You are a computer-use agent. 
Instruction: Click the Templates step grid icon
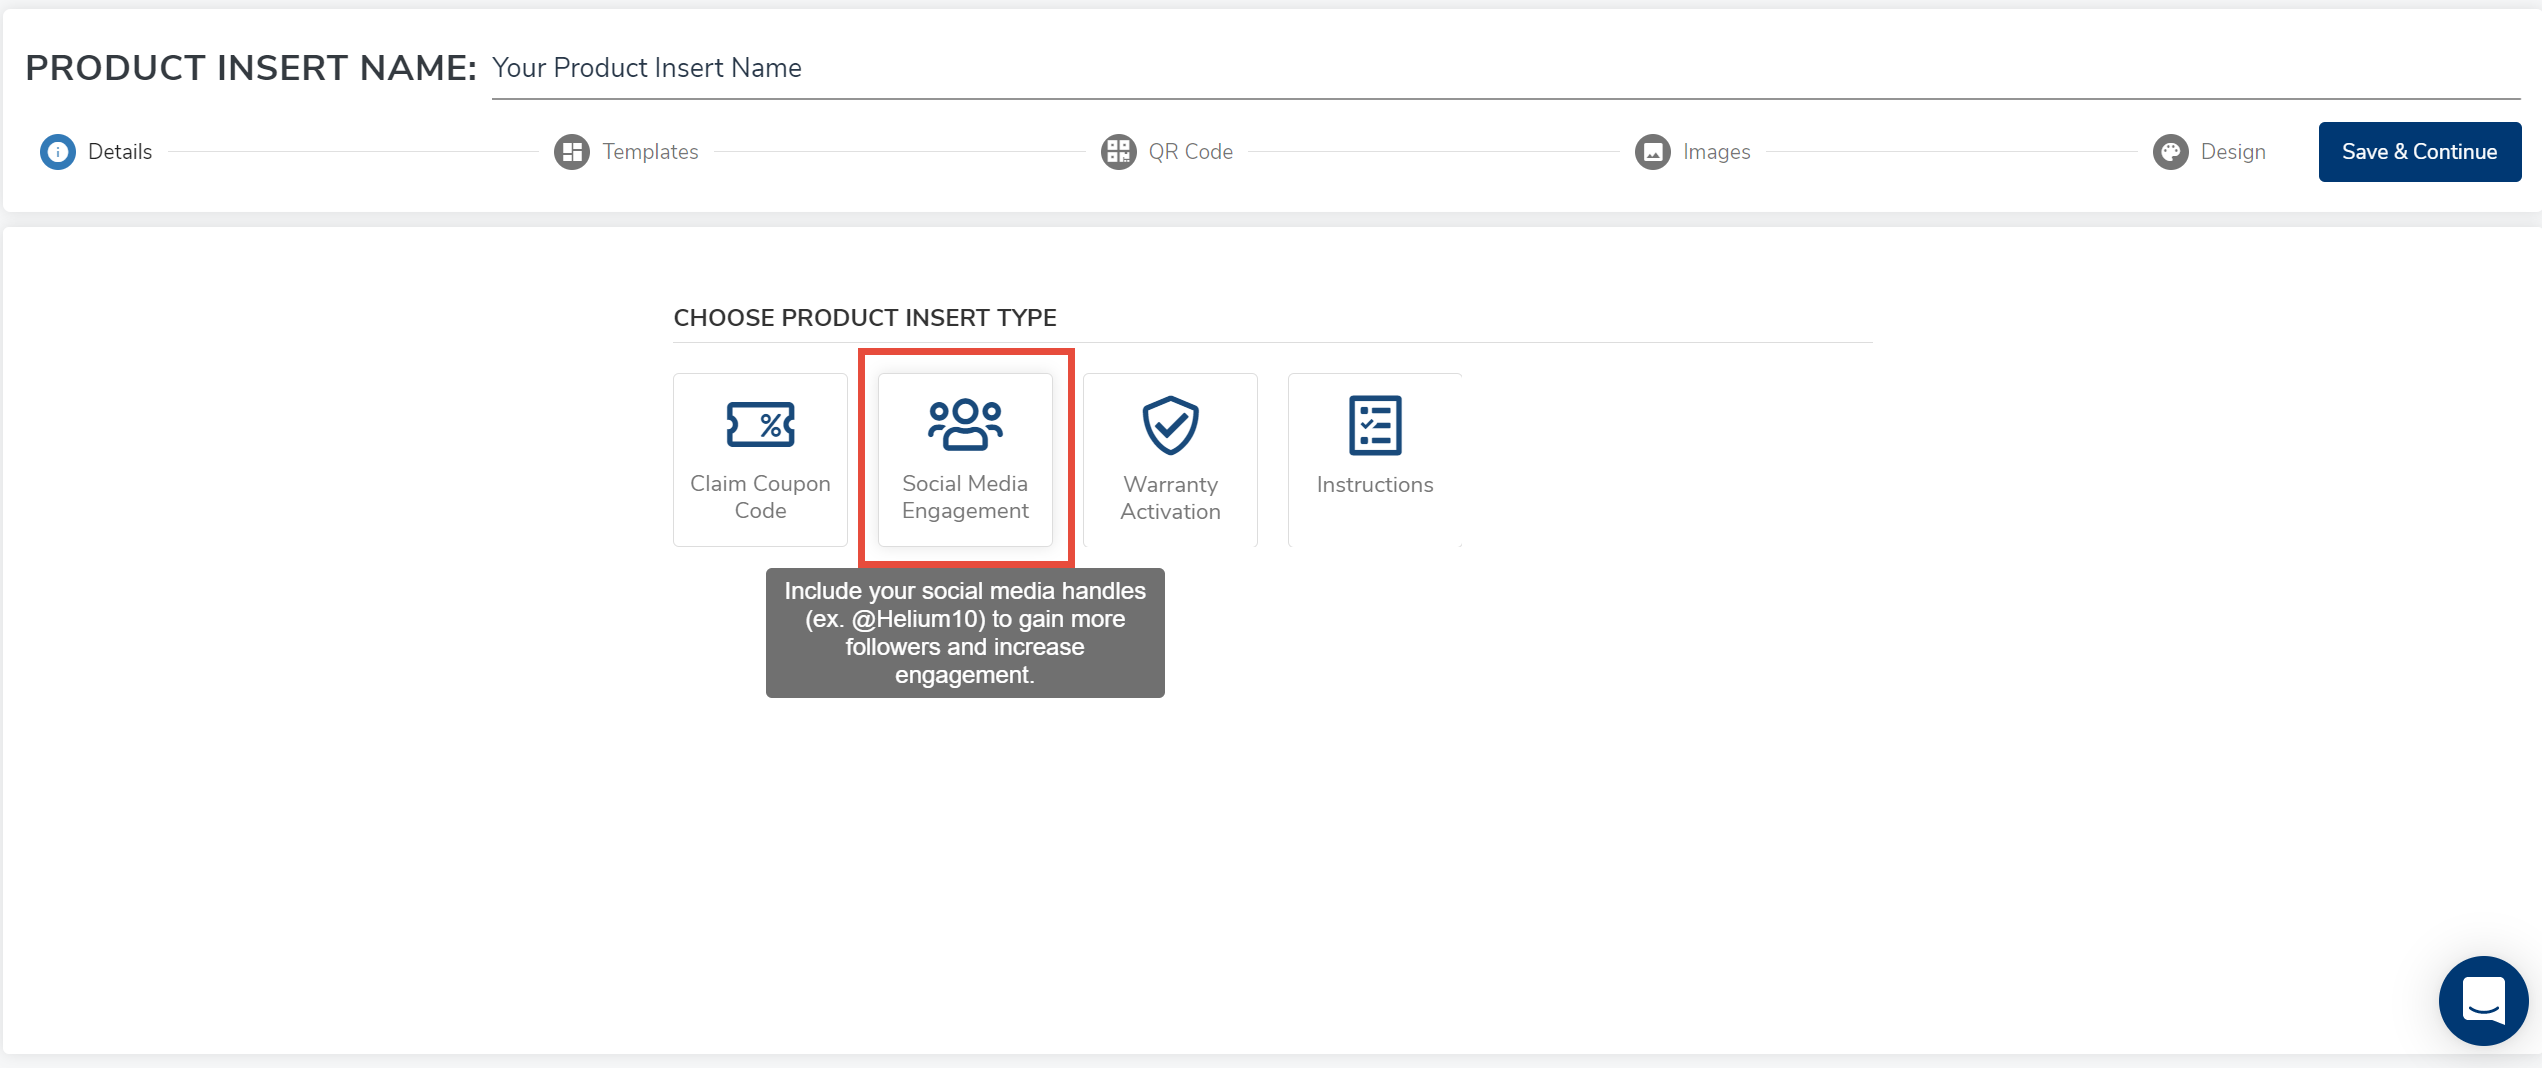click(x=572, y=152)
